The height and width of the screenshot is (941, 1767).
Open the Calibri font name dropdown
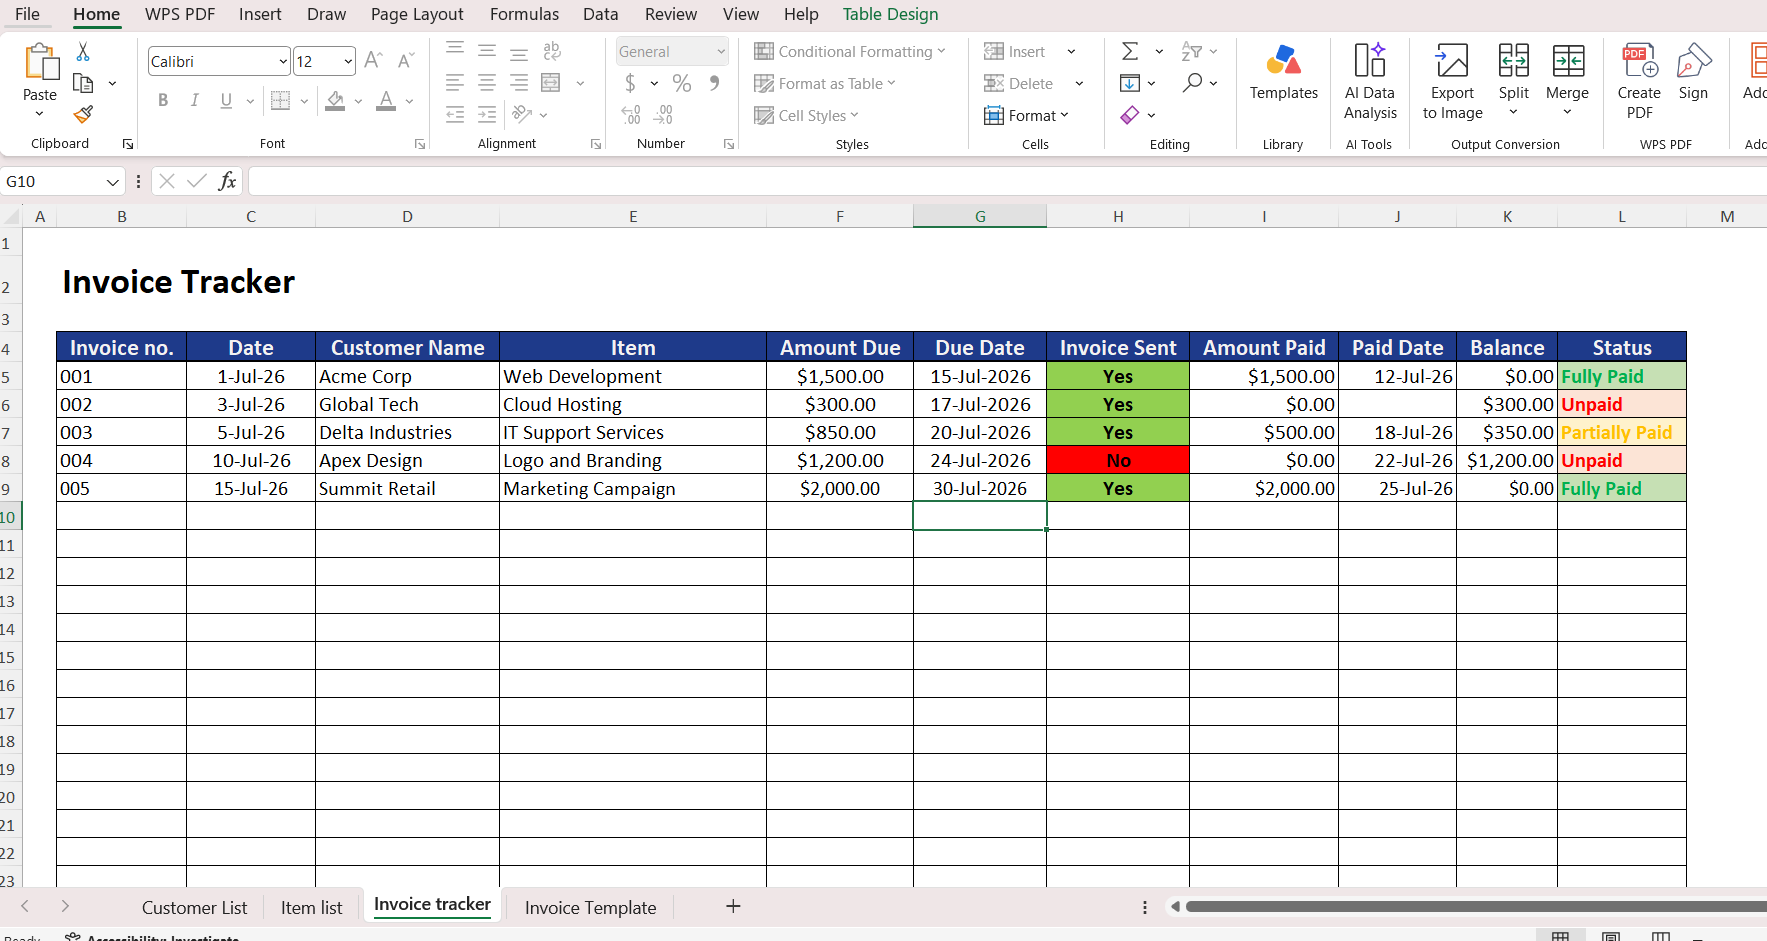point(283,61)
